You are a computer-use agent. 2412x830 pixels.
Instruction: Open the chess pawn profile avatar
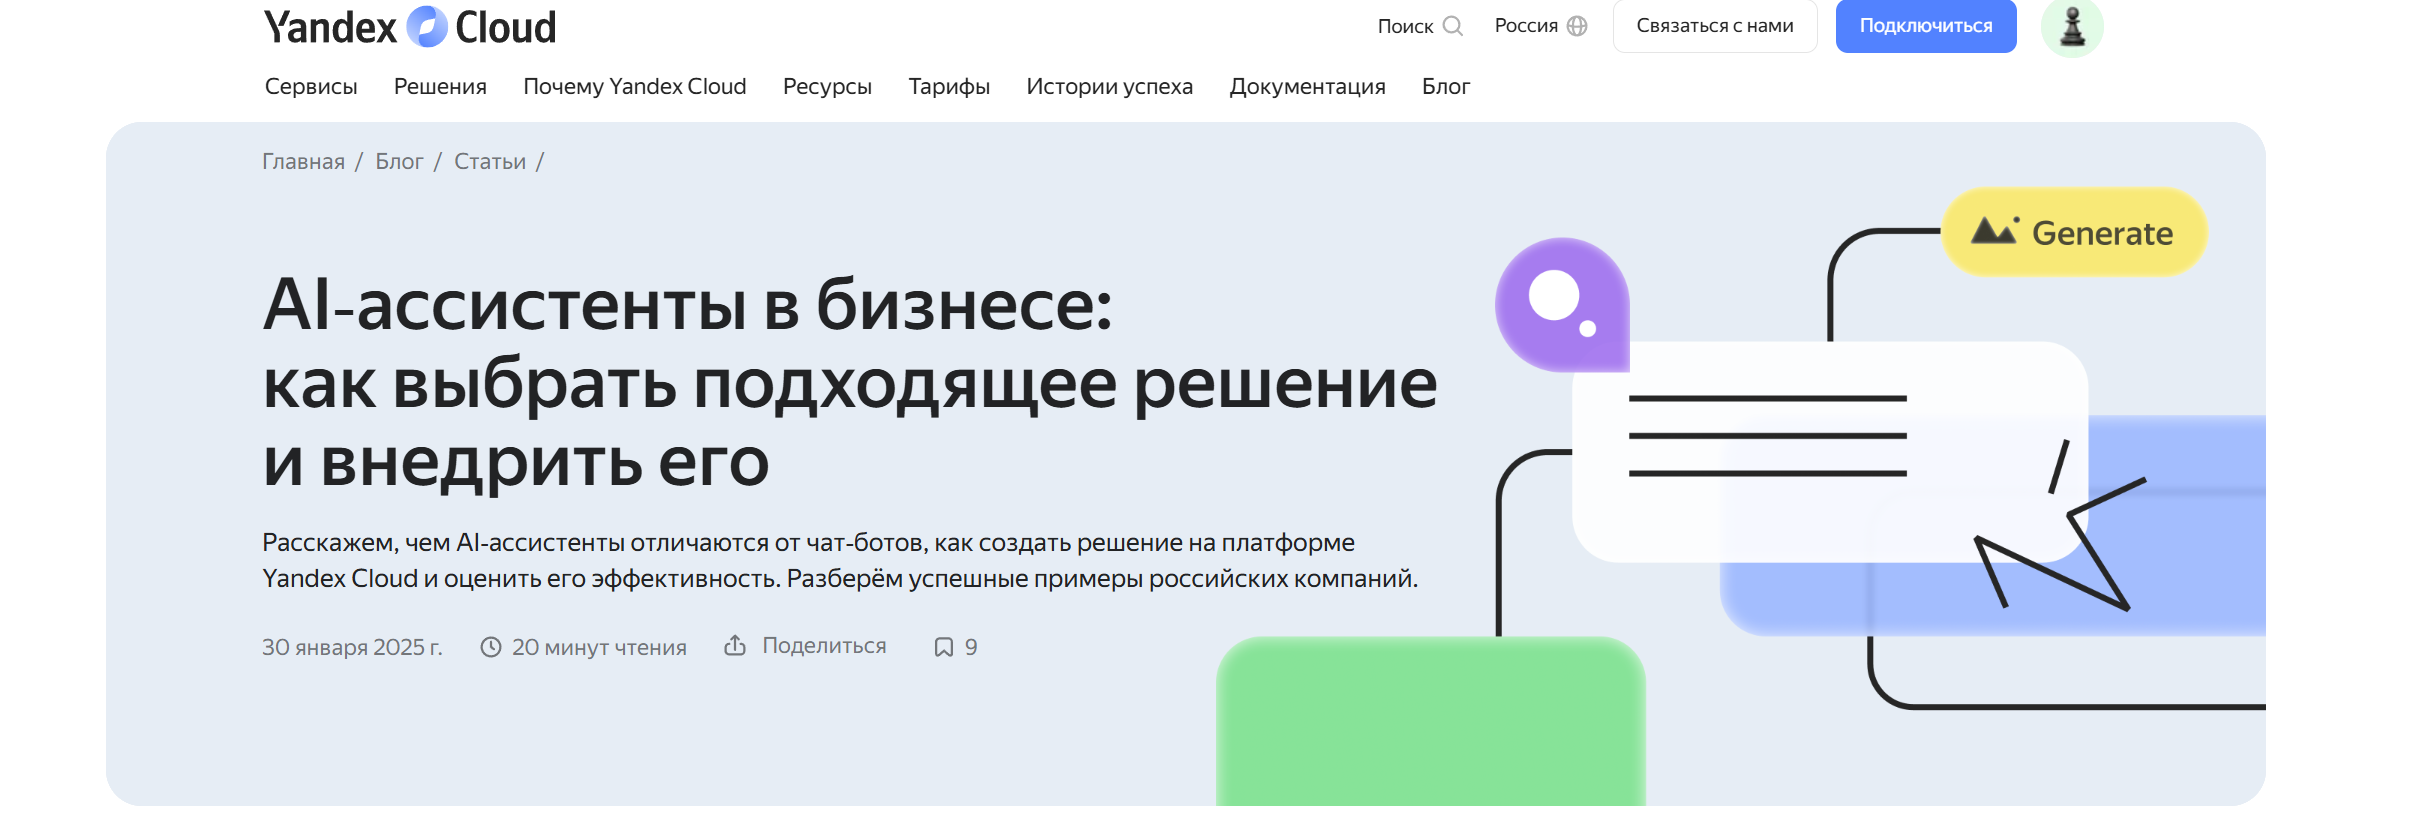(2072, 26)
